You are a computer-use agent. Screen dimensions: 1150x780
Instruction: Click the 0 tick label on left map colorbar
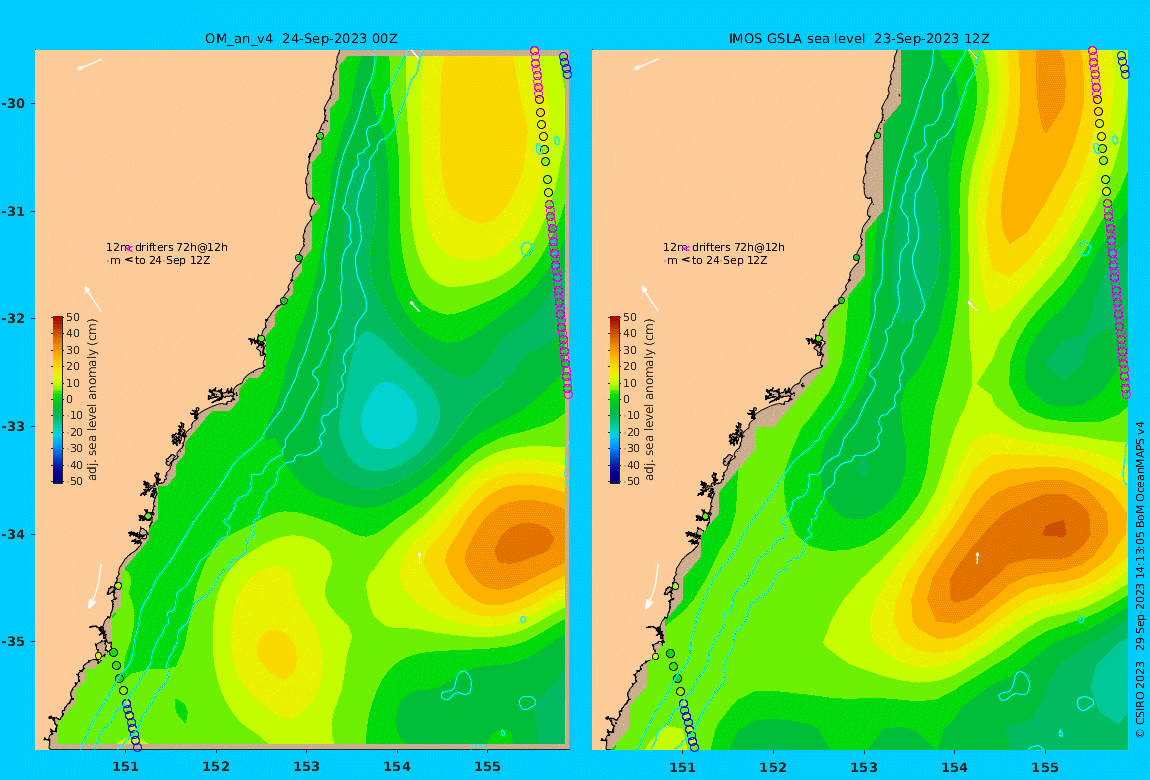70,400
